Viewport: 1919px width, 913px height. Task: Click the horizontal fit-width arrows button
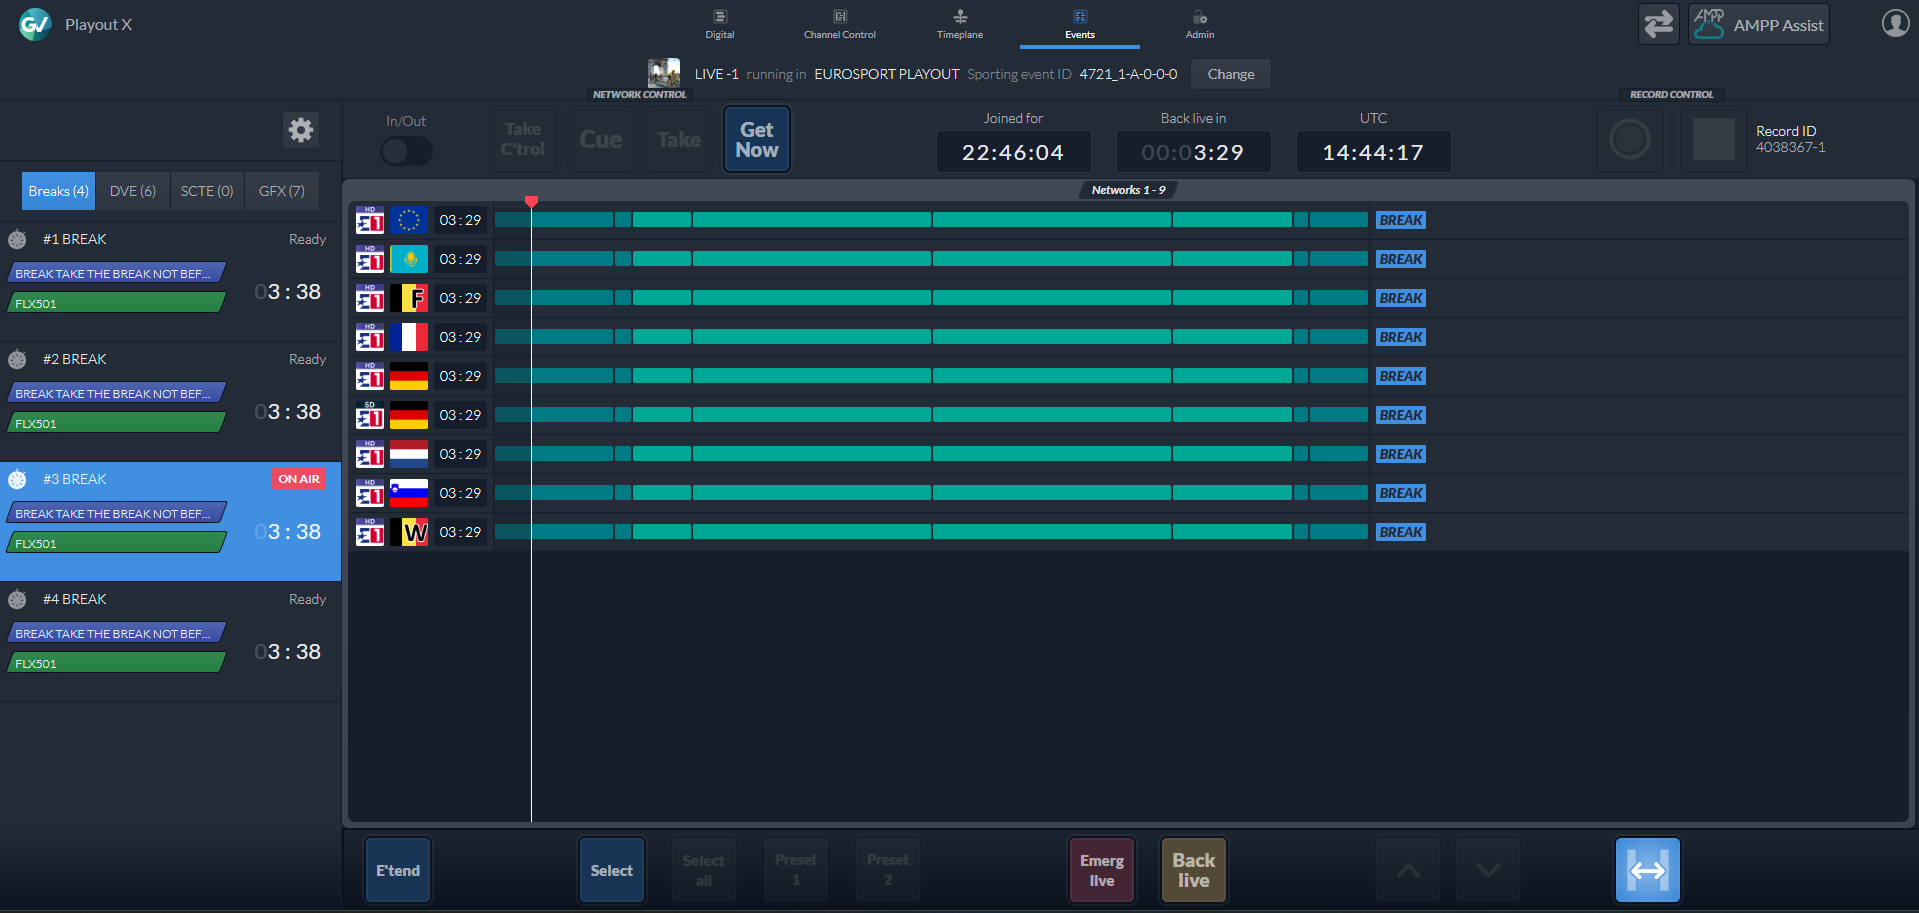[x=1648, y=870]
